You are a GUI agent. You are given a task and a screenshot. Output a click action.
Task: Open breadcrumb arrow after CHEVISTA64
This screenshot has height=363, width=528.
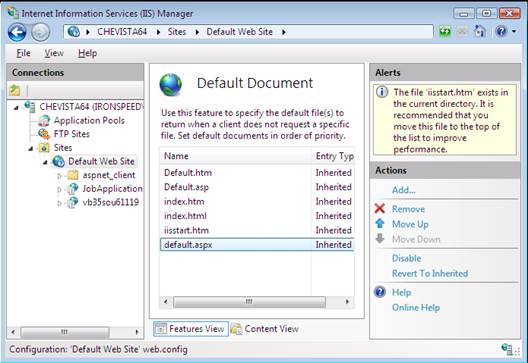158,32
